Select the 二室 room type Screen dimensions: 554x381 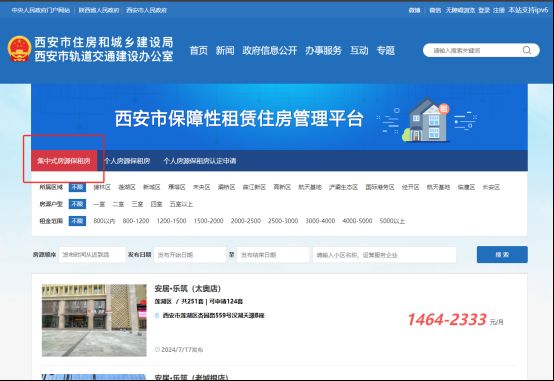[118, 204]
